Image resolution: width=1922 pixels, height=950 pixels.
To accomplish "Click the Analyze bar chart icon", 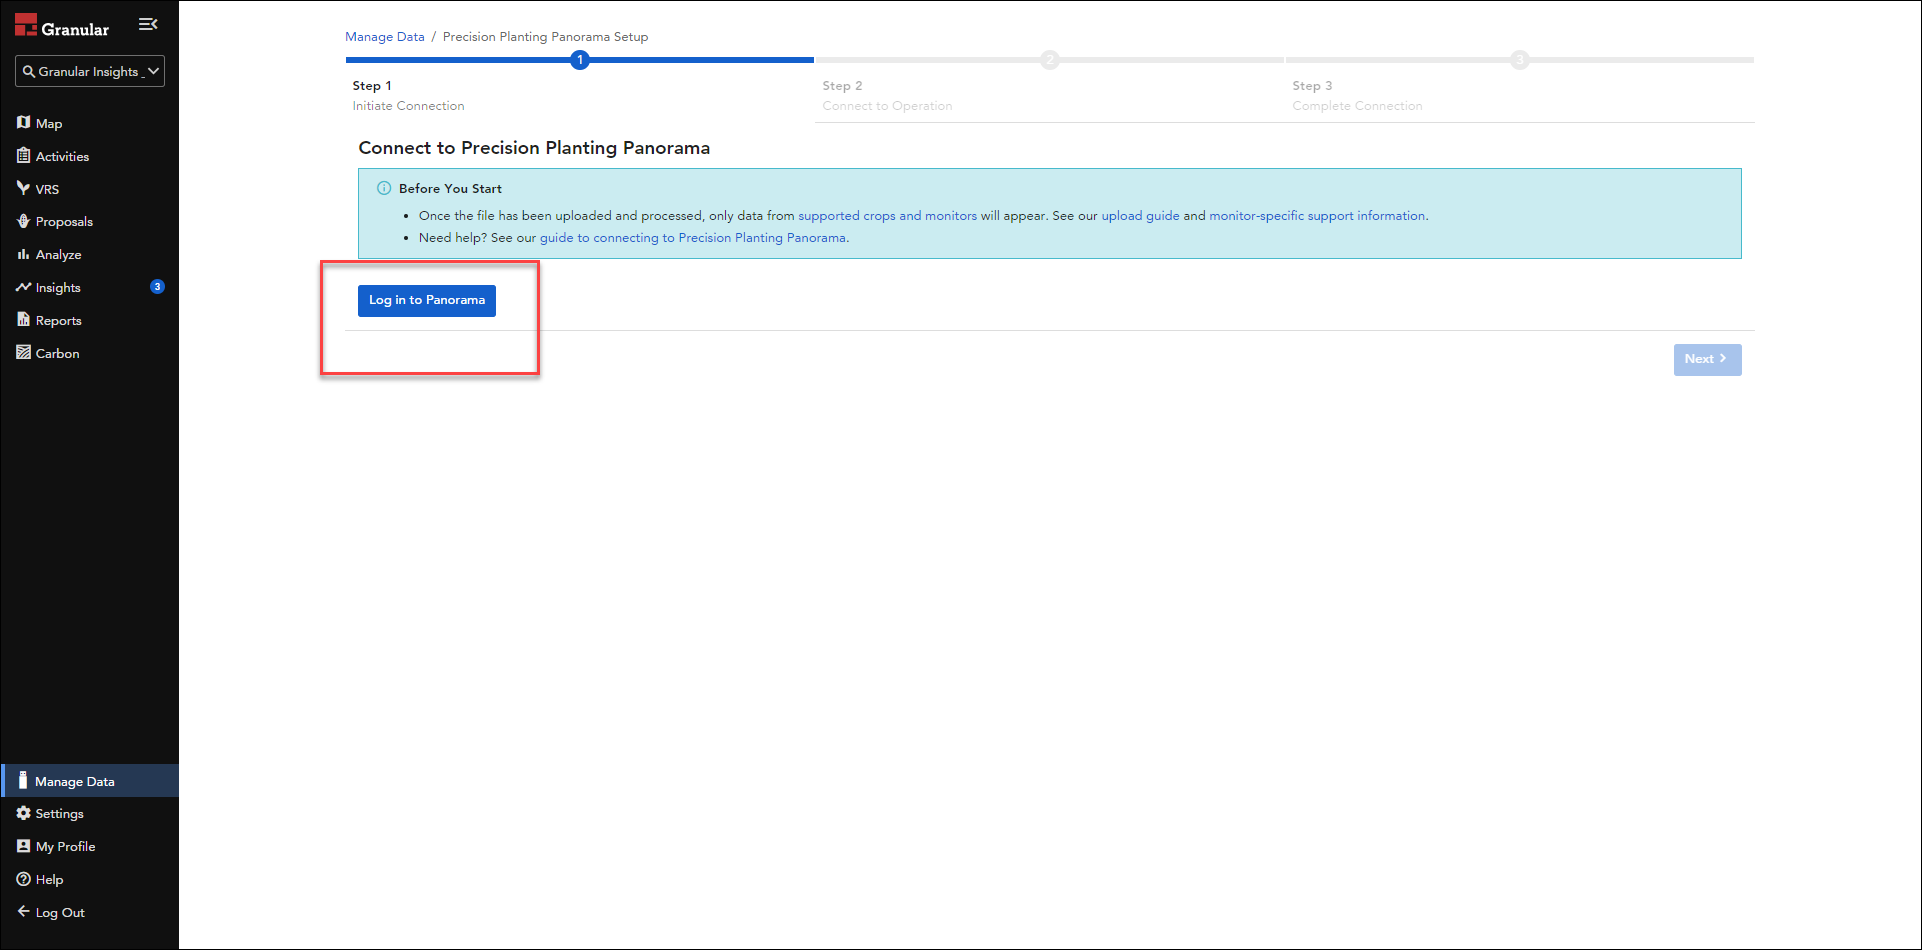I will 23,254.
